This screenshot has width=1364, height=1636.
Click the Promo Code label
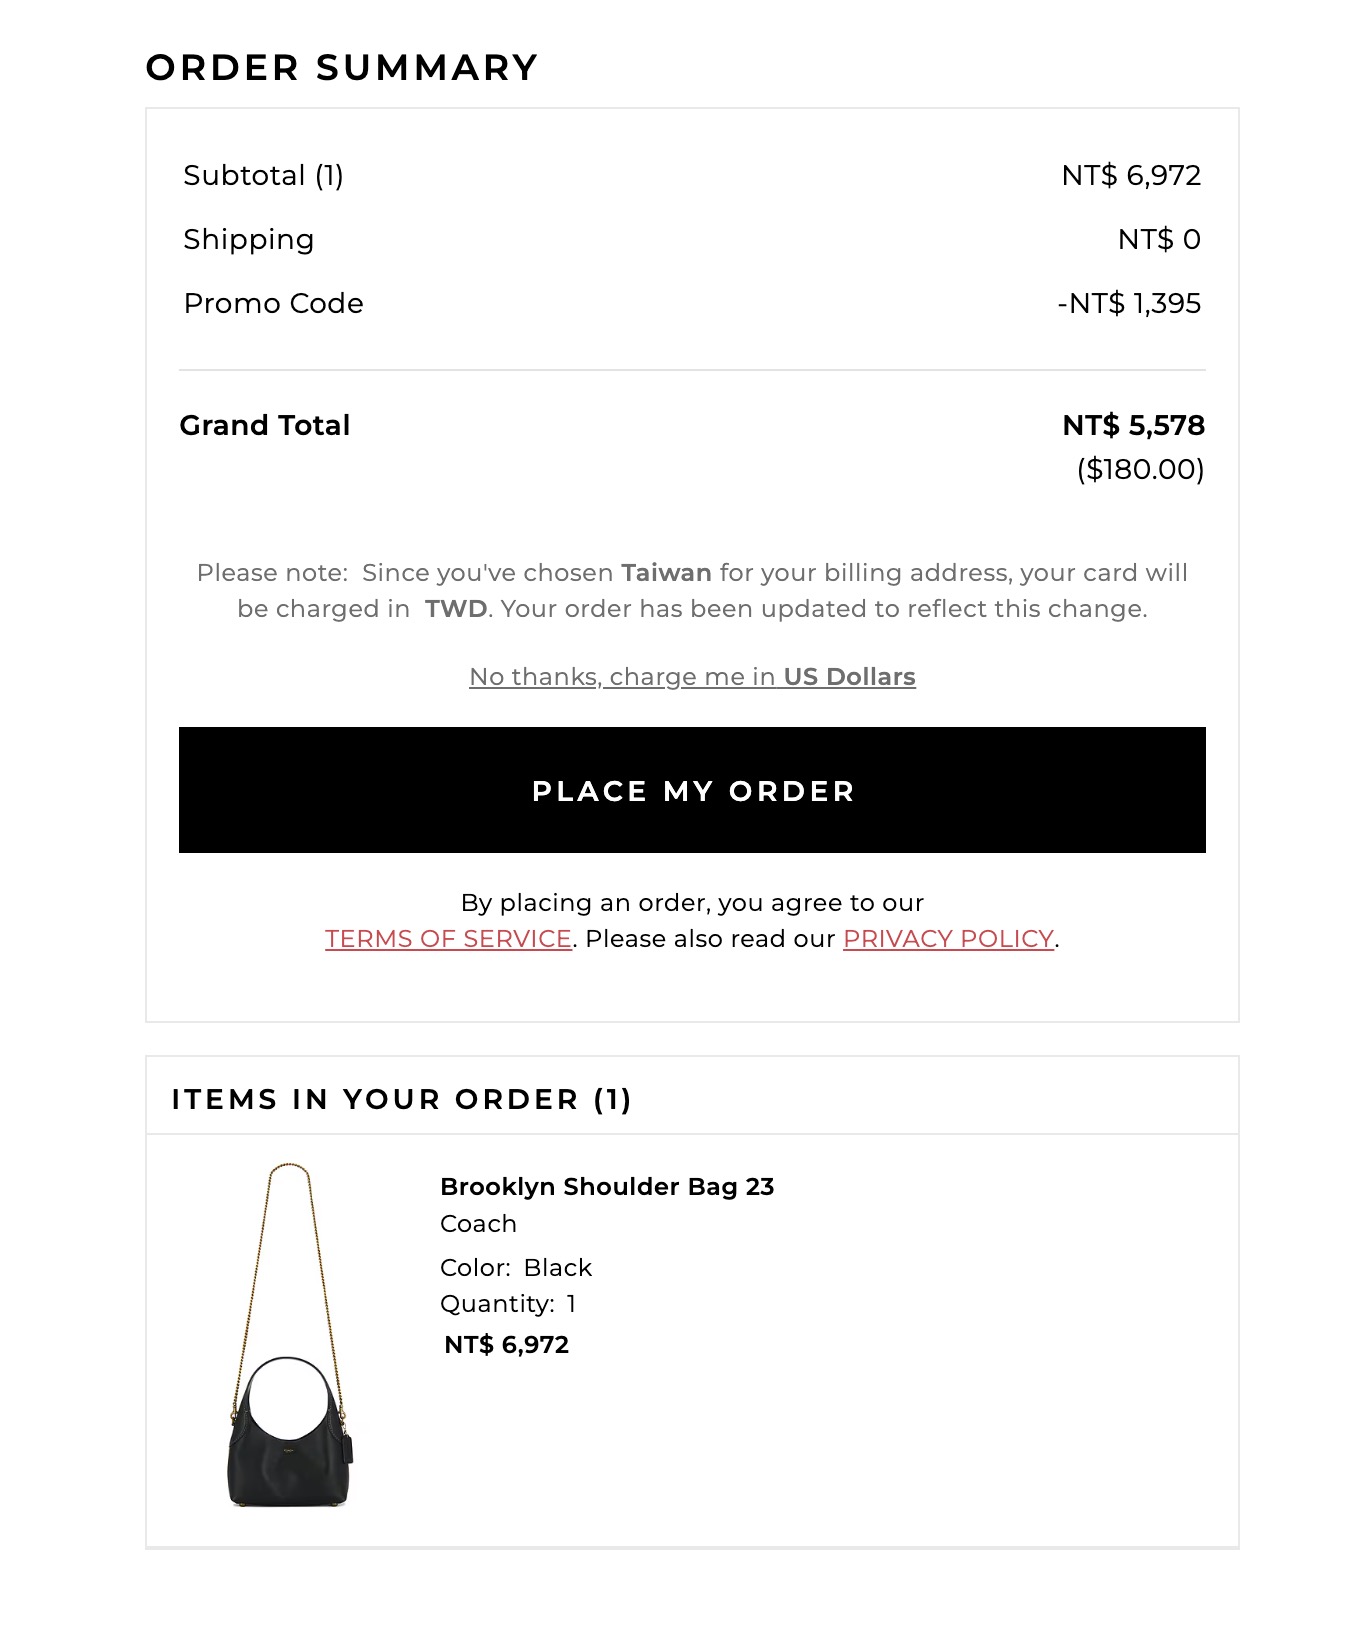(273, 304)
